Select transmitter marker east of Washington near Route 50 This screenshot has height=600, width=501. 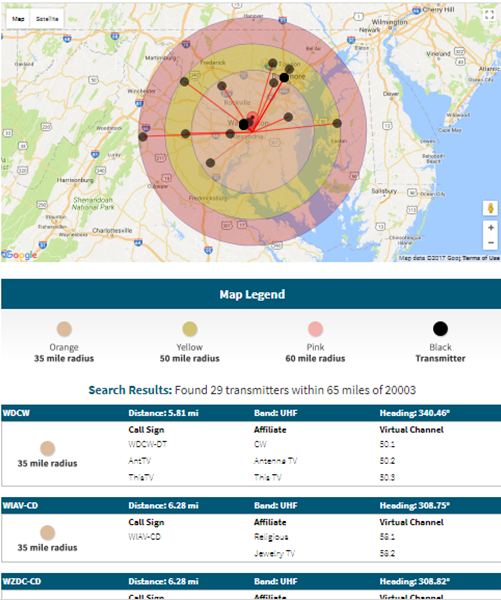289,117
